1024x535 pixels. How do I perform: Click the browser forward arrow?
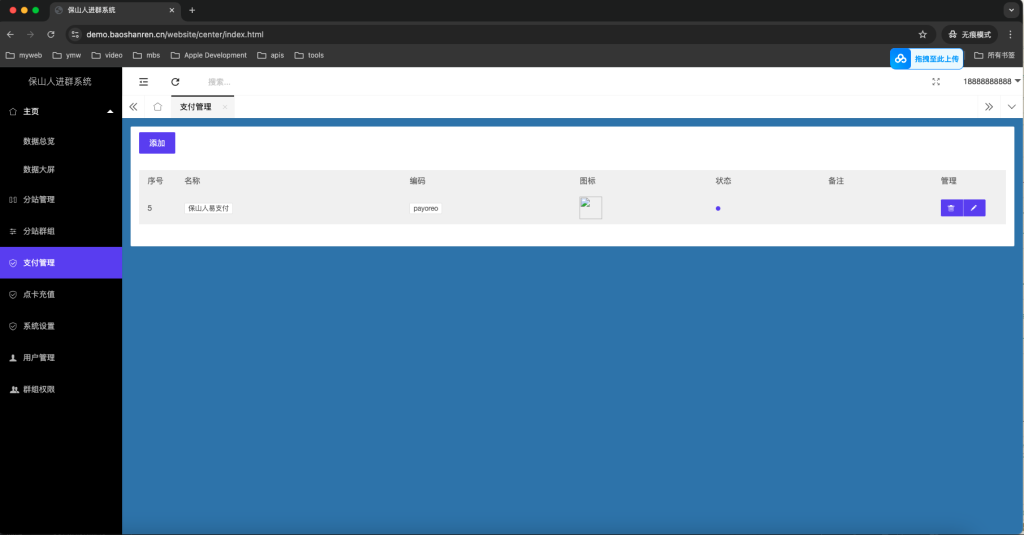(30, 34)
